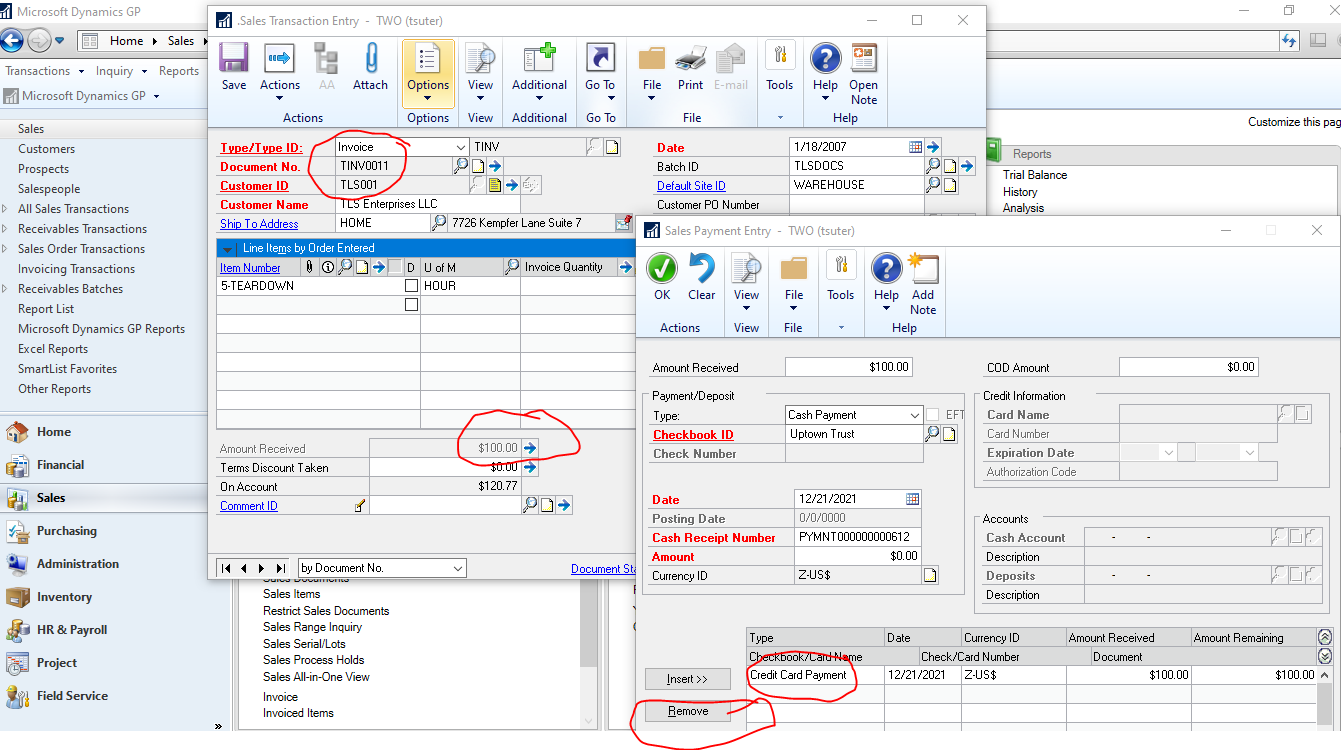Toggle the D checkbox for 5-TEARDOWN
The height and width of the screenshot is (750, 1341).
pos(411,286)
